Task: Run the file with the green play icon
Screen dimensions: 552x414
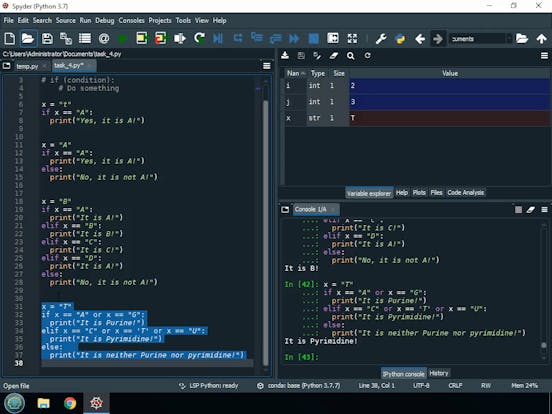Action: pos(123,38)
